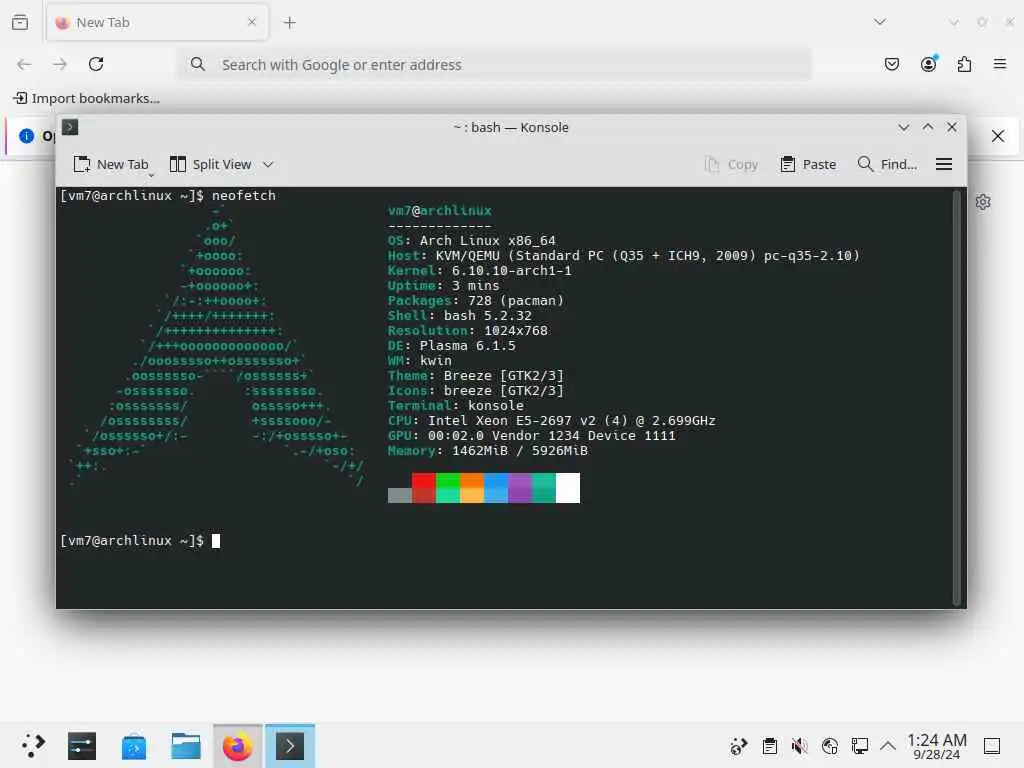Switch to Firefox in the taskbar
Screen dimensions: 1024x768
coord(237,746)
